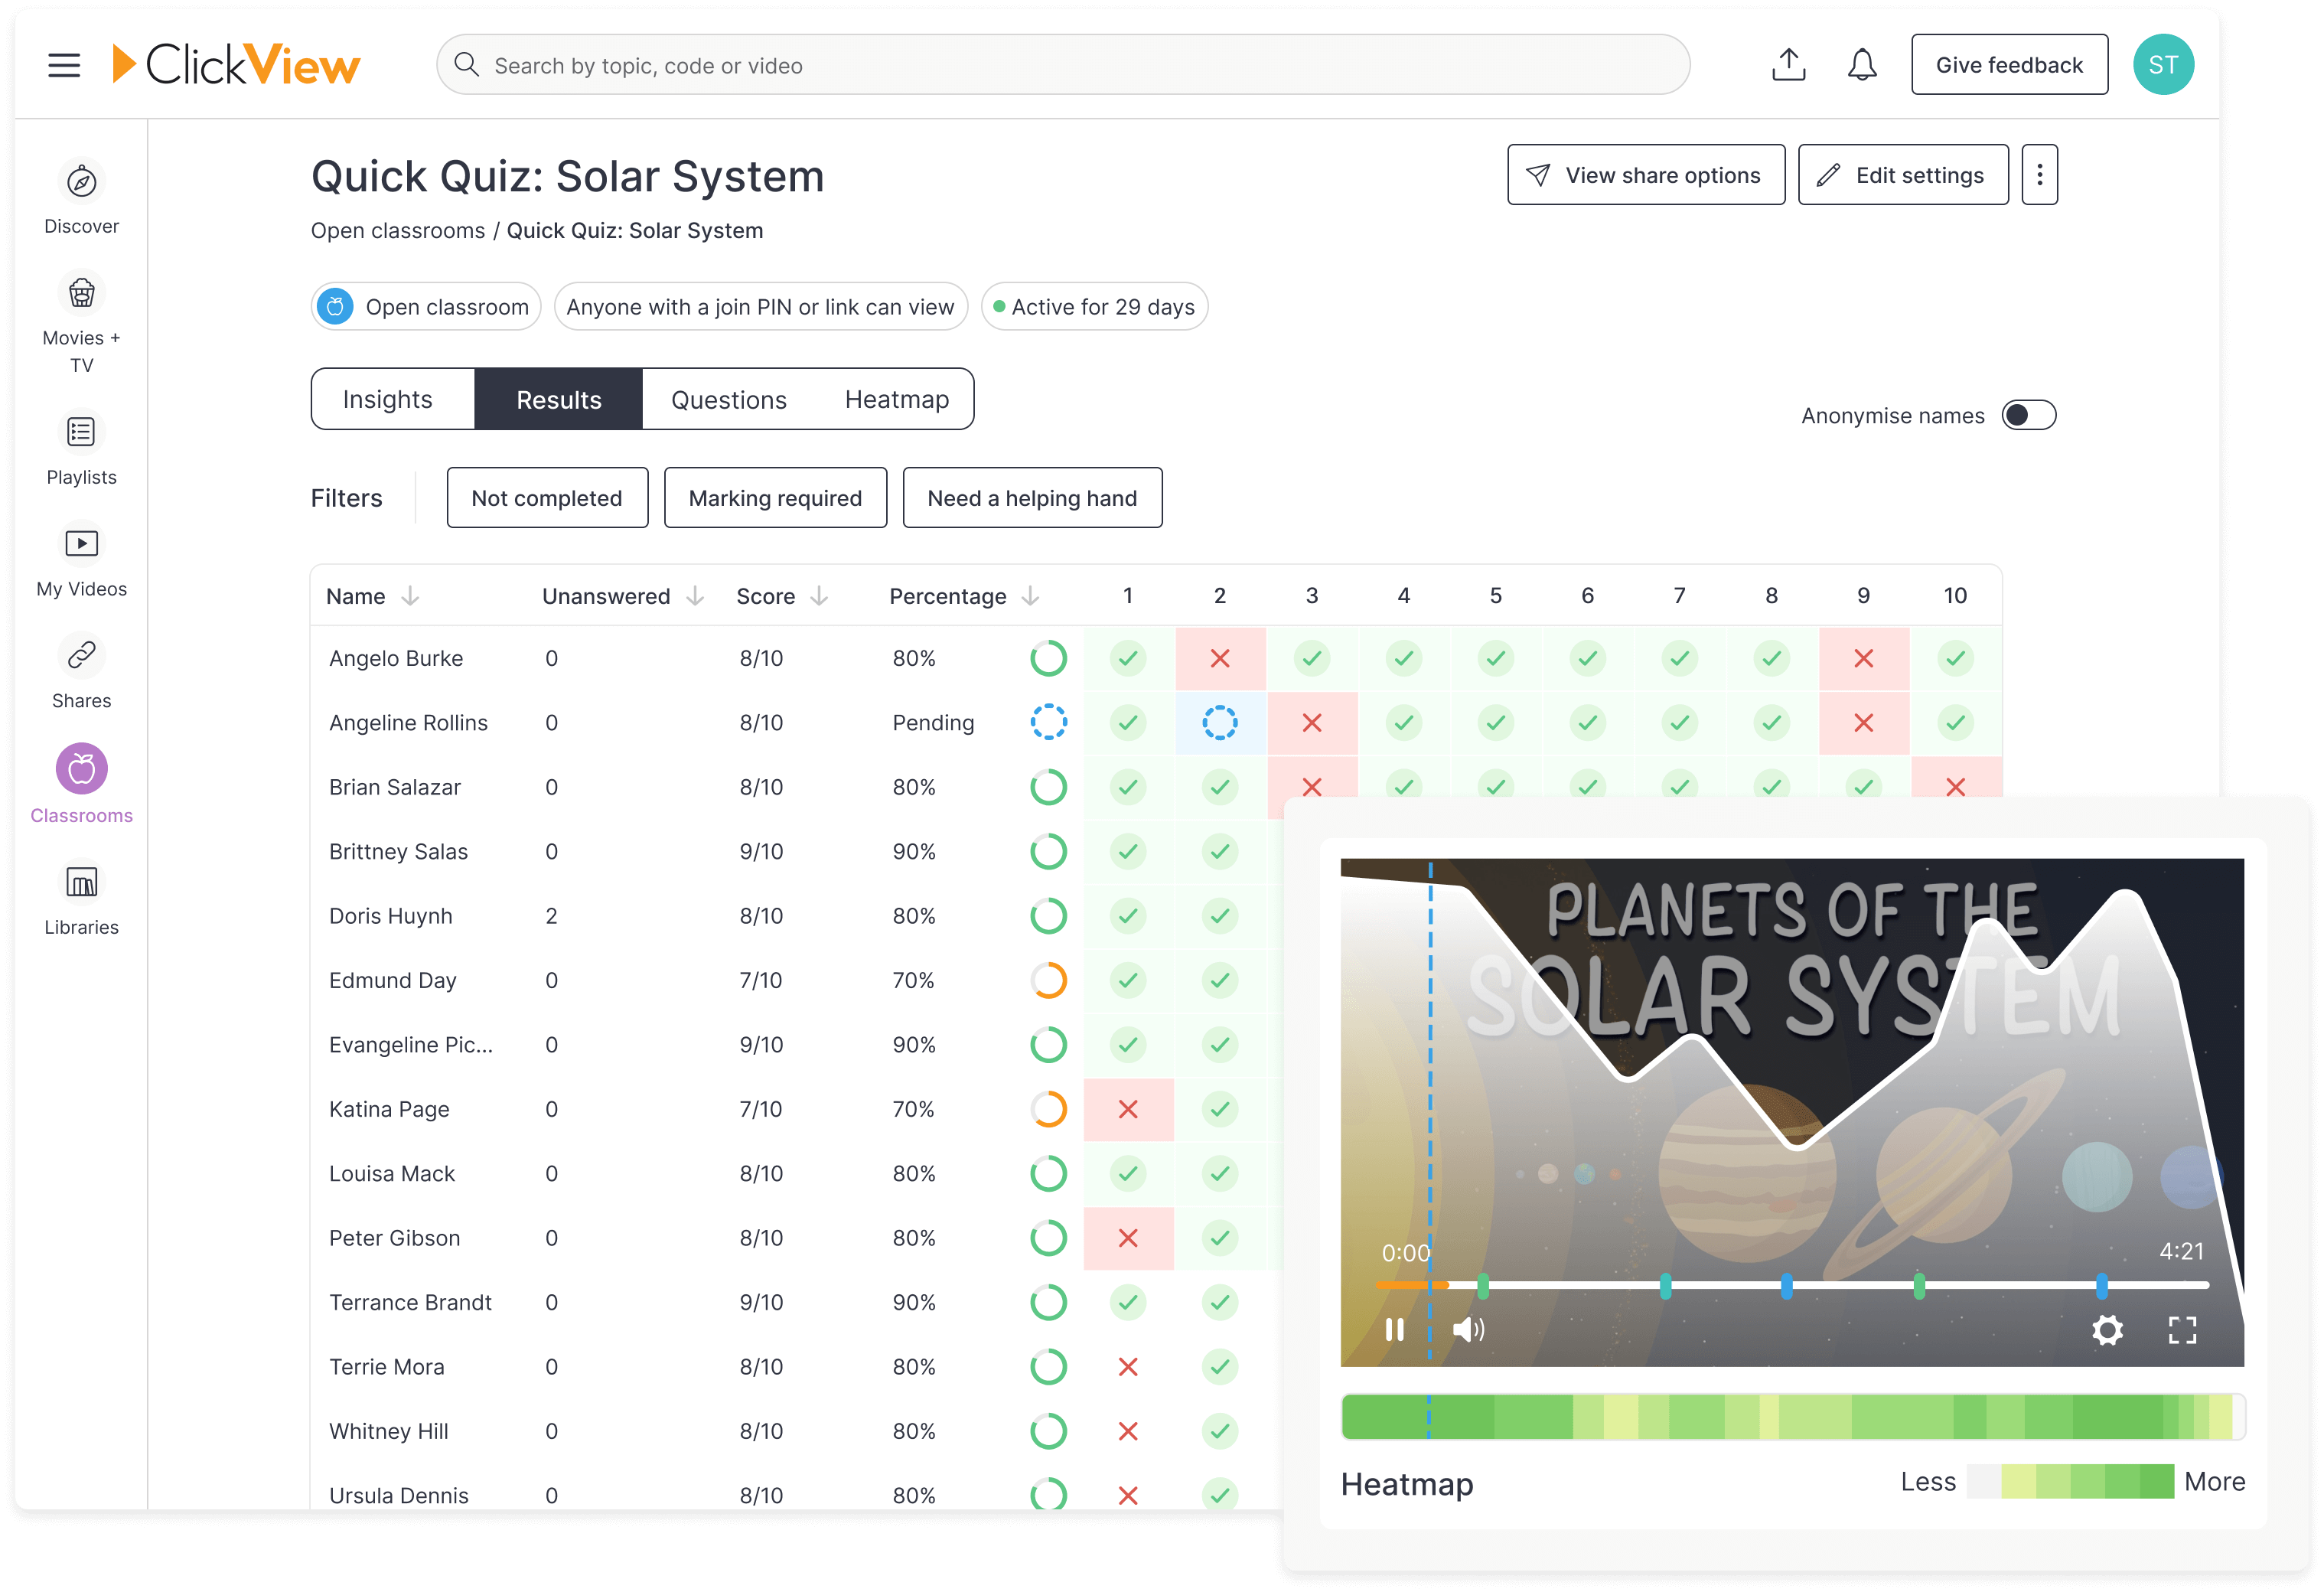Sort table by Name column arrow
This screenshot has width=2324, height=1592.
(x=410, y=596)
